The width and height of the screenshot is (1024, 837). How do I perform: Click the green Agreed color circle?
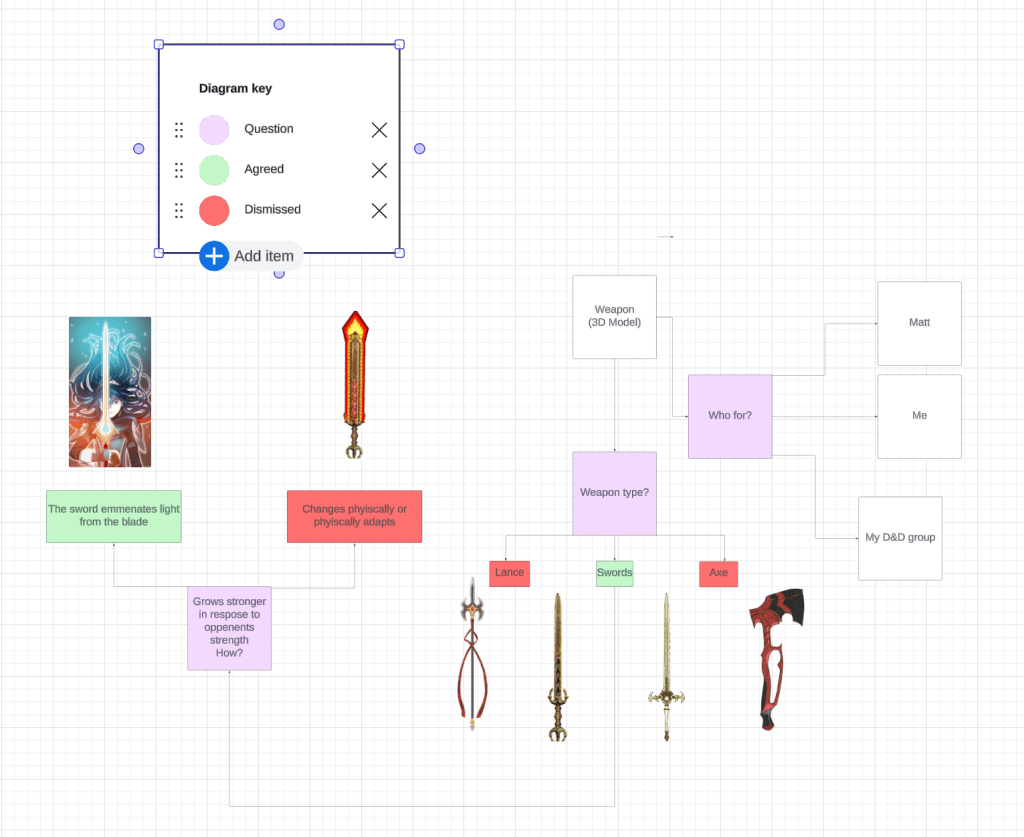[x=214, y=170]
